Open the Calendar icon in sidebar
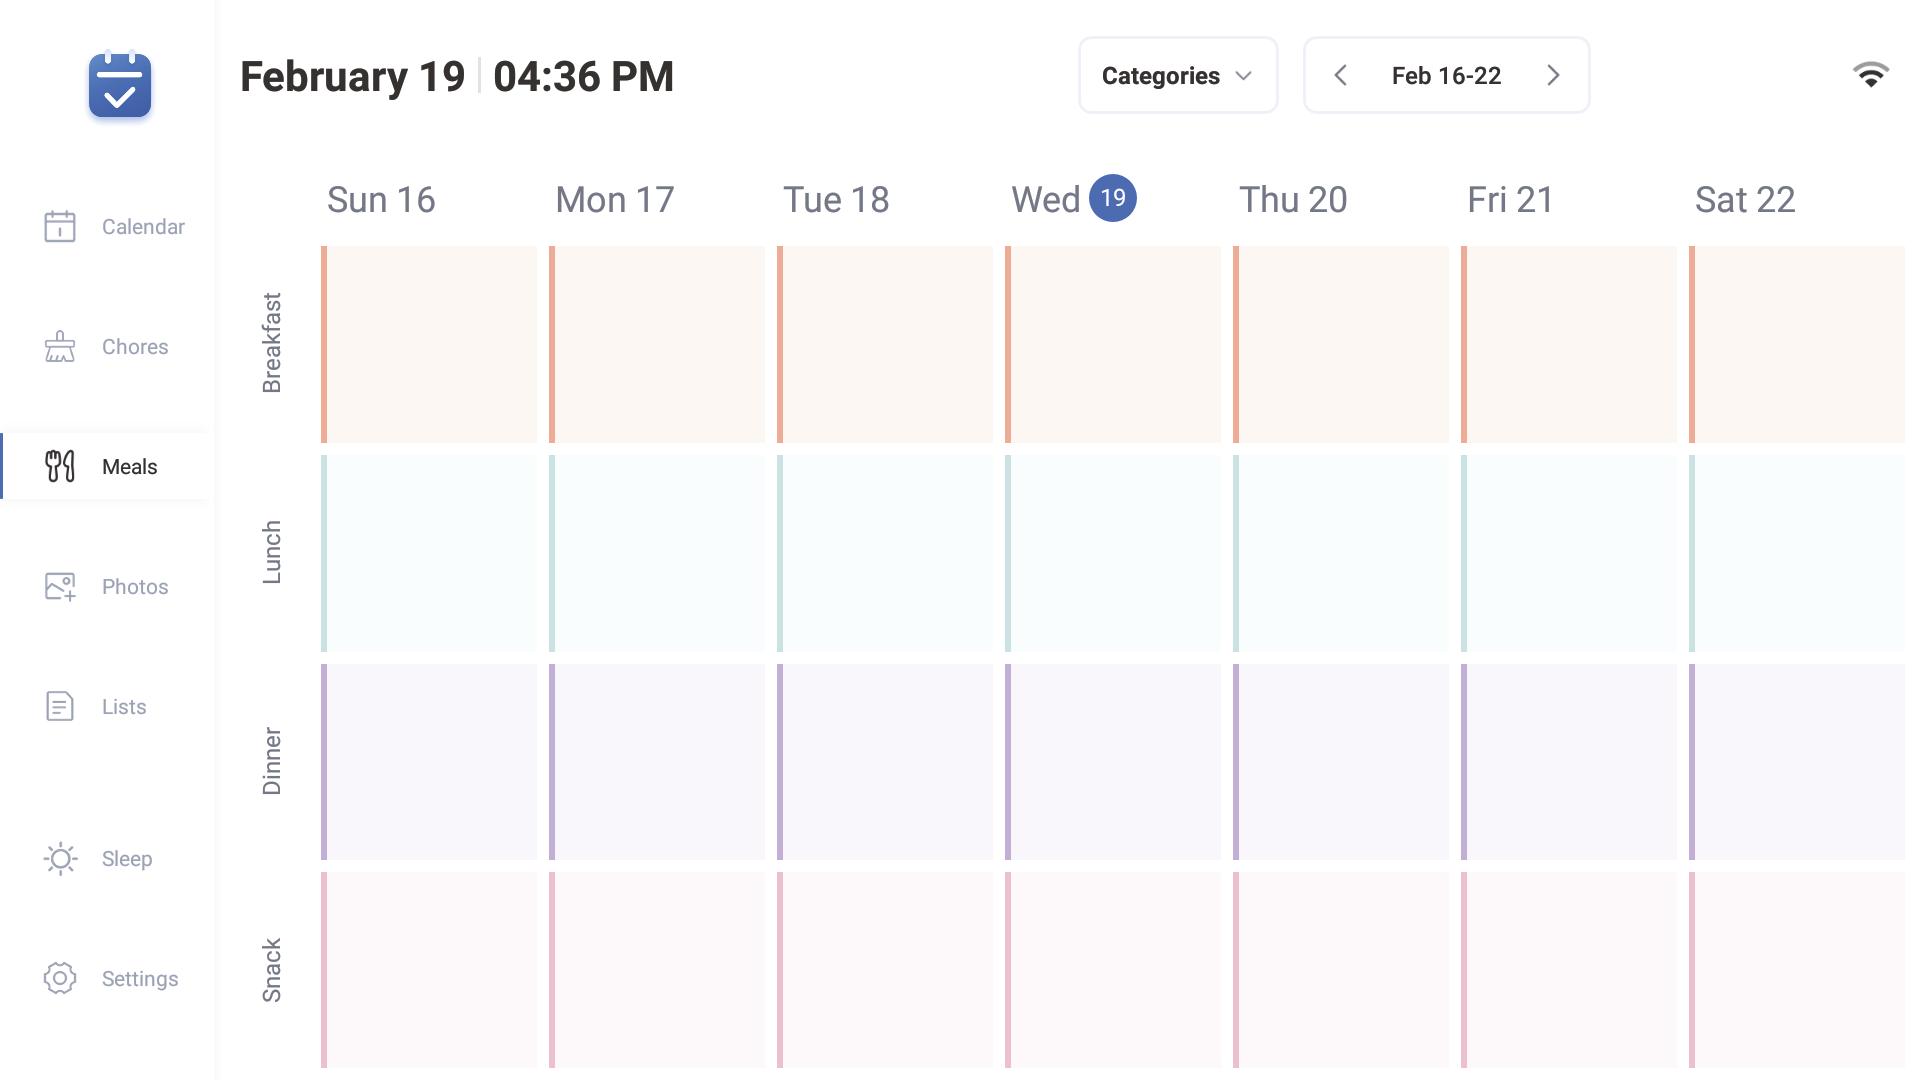This screenshot has height=1080, width=1920. [60, 226]
